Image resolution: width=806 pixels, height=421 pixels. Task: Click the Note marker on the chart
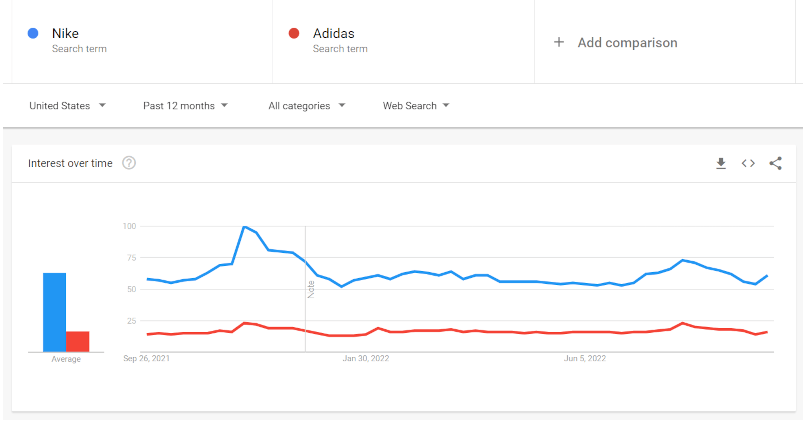pyautogui.click(x=311, y=289)
